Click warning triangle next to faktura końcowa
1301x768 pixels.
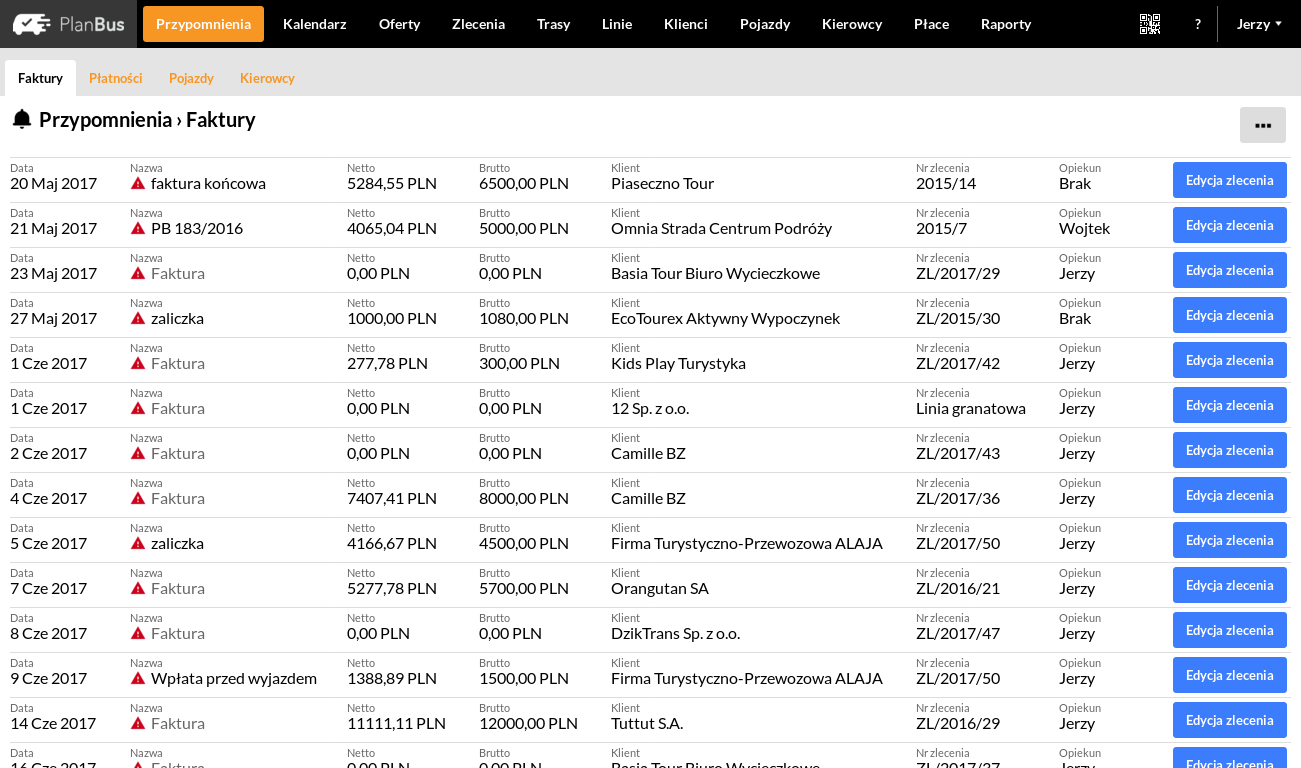138,184
